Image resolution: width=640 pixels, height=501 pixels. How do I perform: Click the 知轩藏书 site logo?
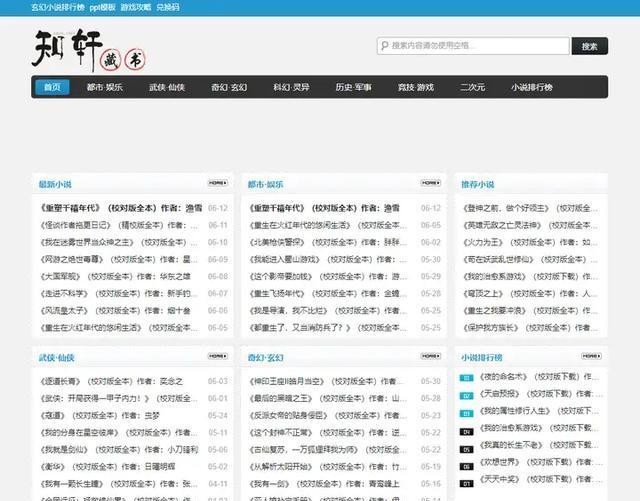88,47
